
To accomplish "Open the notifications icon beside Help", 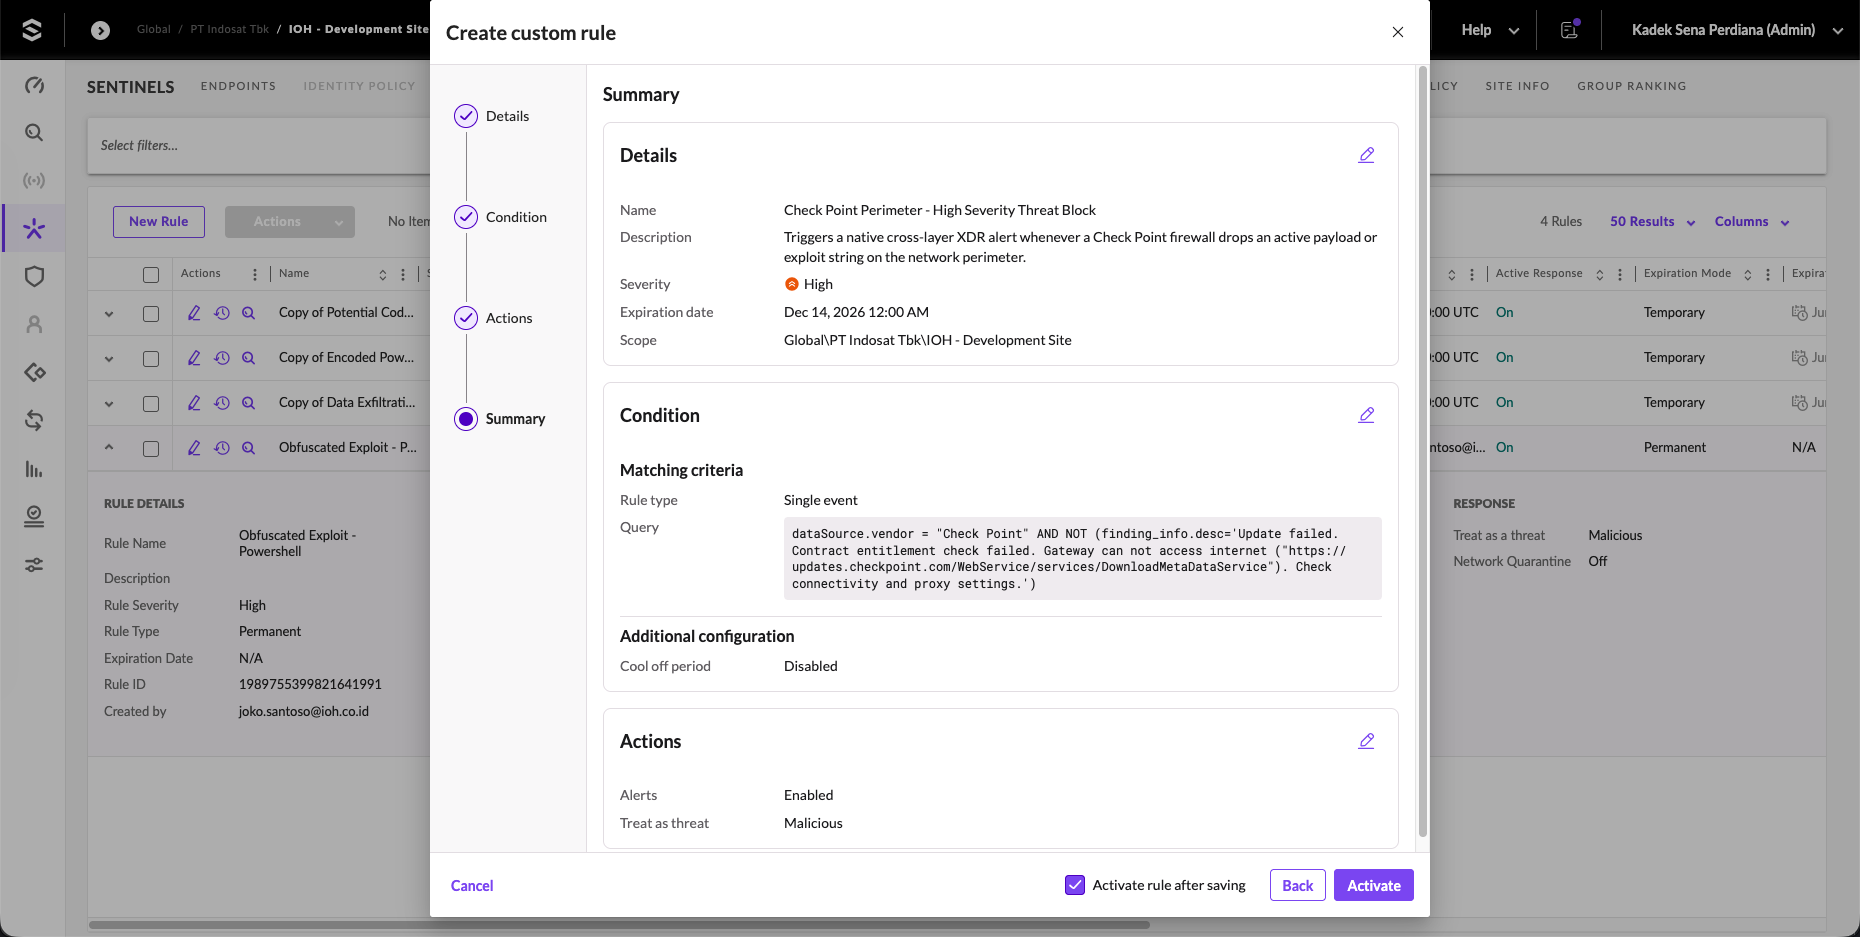I will (1569, 30).
